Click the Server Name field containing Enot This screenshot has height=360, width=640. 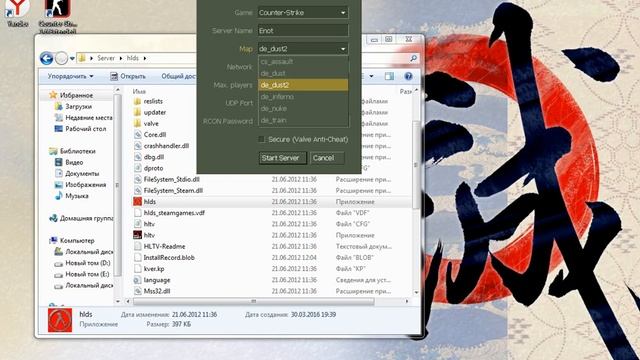[303, 31]
